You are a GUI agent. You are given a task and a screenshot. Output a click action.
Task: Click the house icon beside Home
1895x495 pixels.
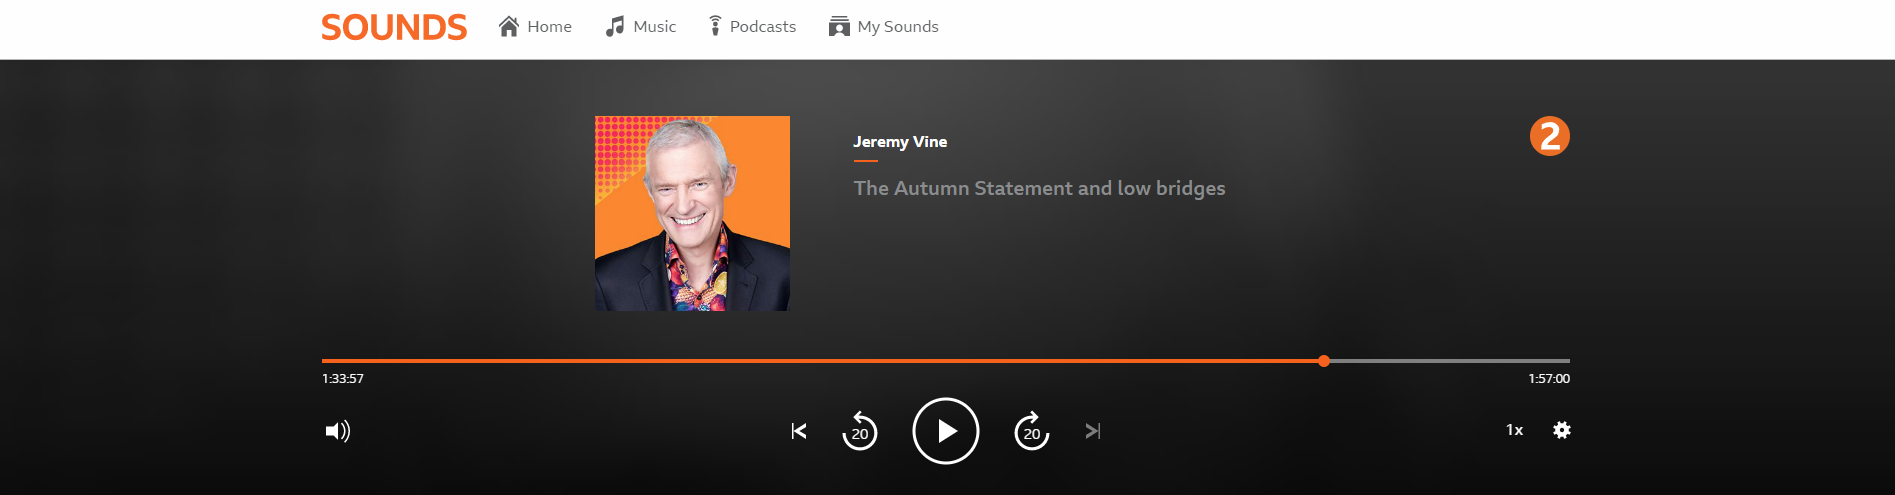[x=509, y=26]
